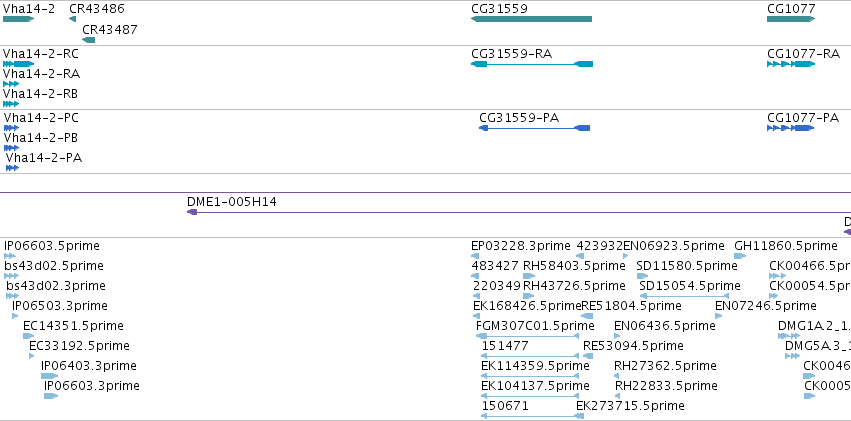Select the CG31559-PA coding sequence glyph
Screen dimensions: 851x421
535,128
